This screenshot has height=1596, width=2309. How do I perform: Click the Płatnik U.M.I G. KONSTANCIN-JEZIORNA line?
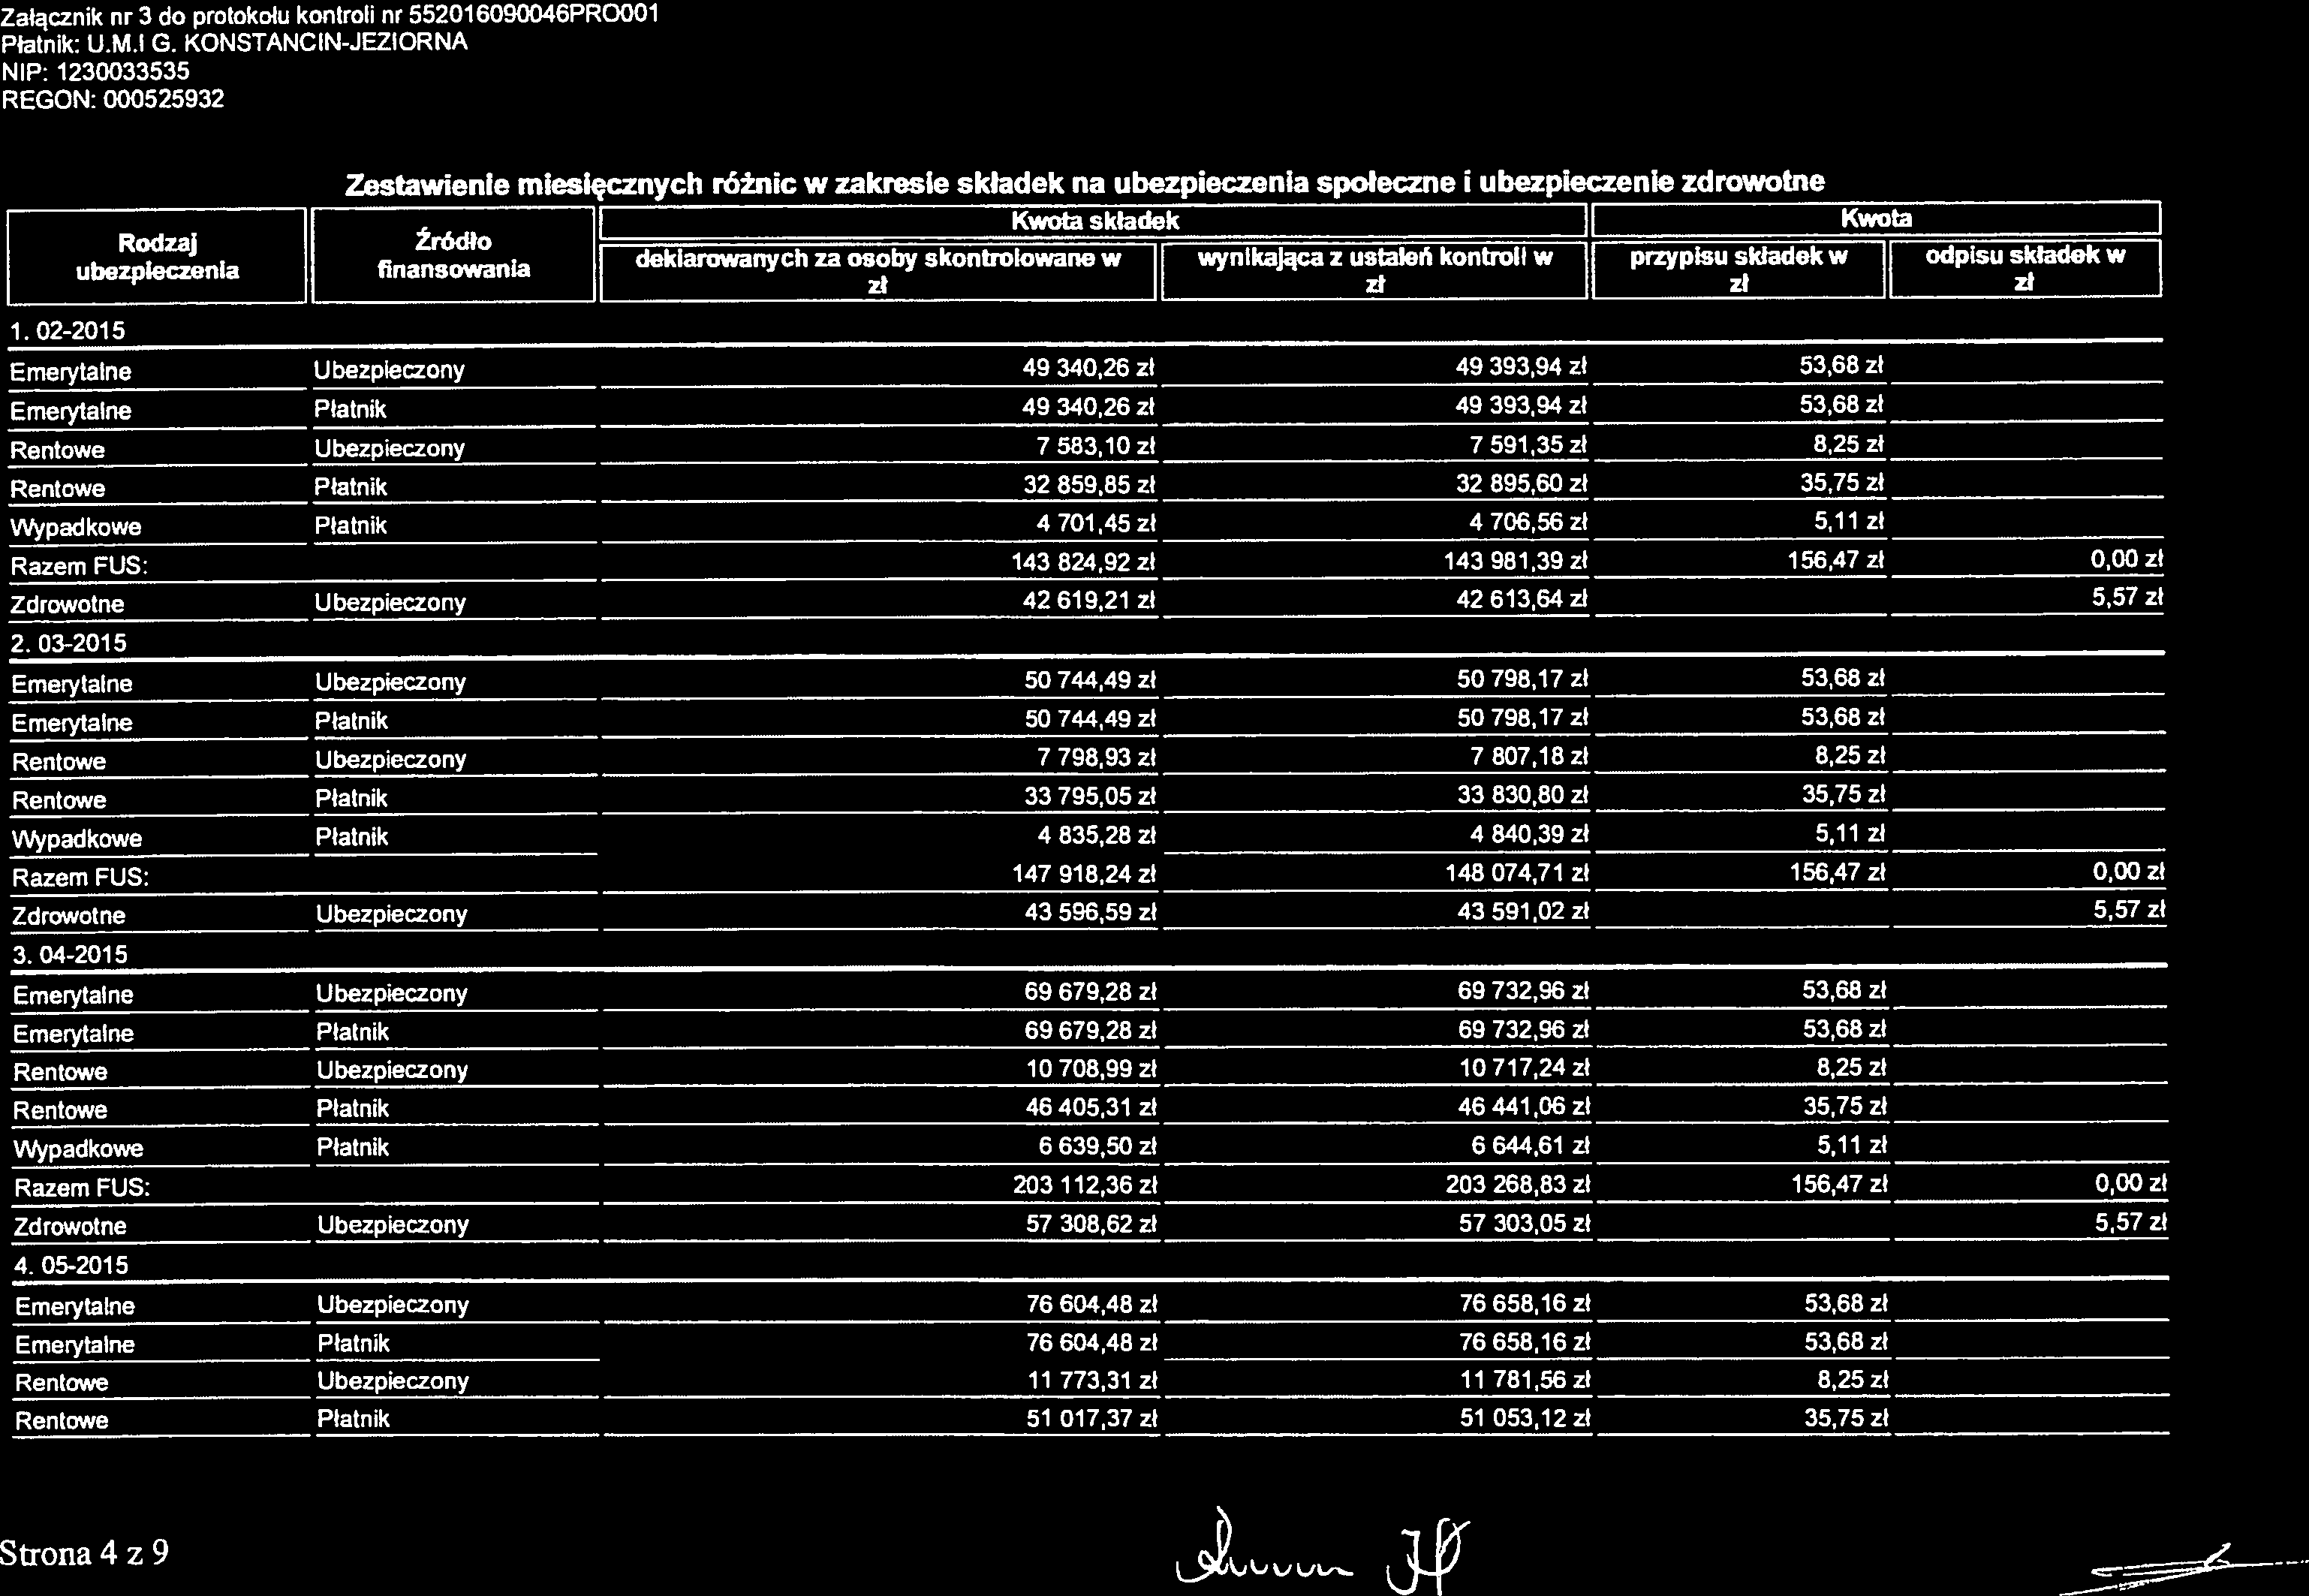point(234,43)
